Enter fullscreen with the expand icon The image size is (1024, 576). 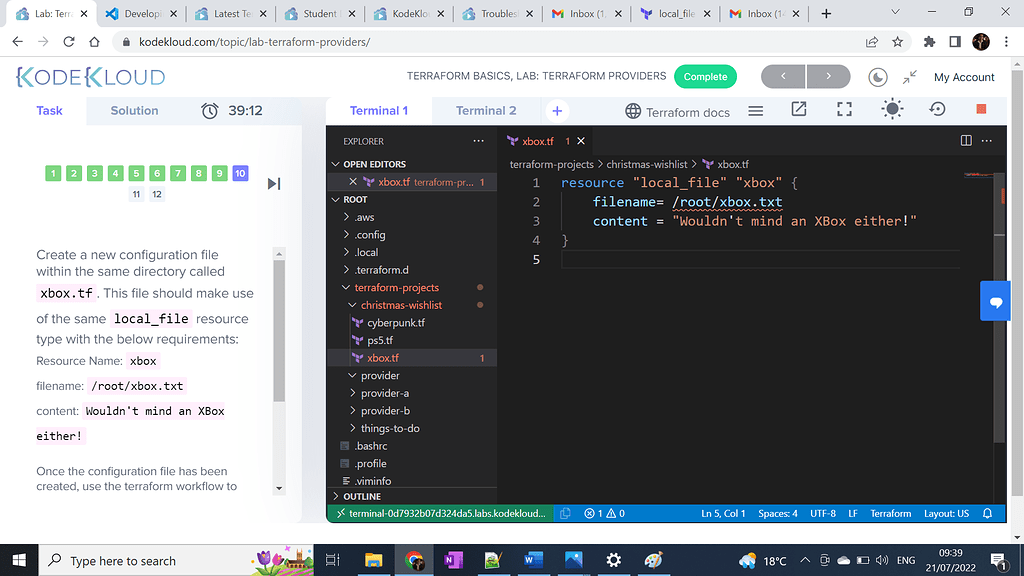click(844, 110)
